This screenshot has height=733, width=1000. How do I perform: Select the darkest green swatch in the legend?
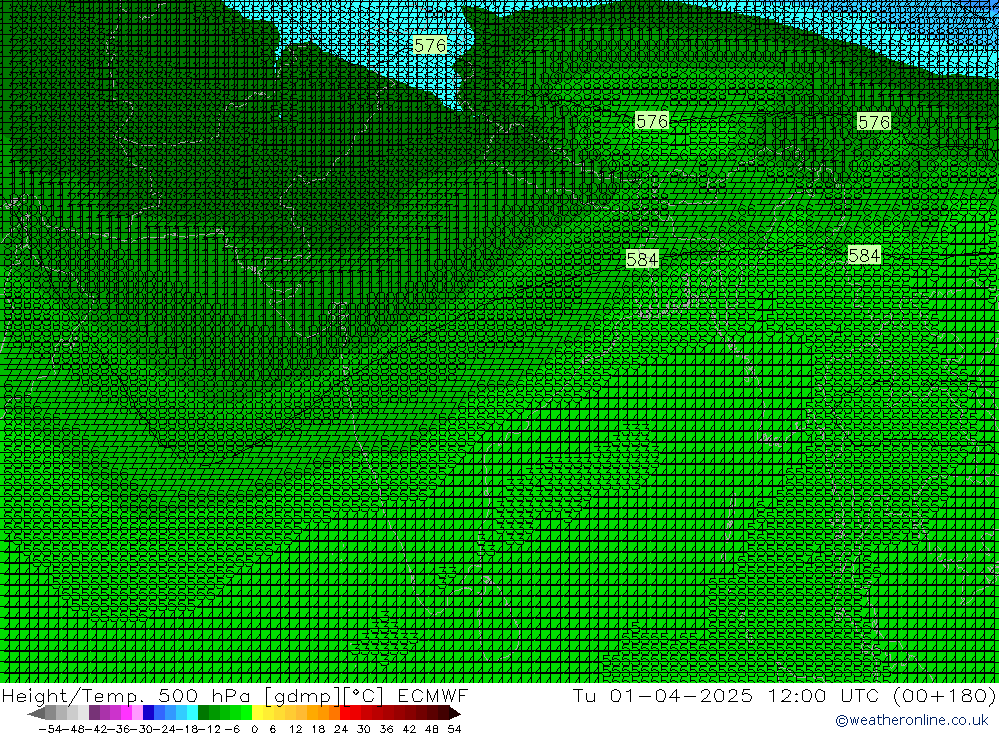coord(203,714)
